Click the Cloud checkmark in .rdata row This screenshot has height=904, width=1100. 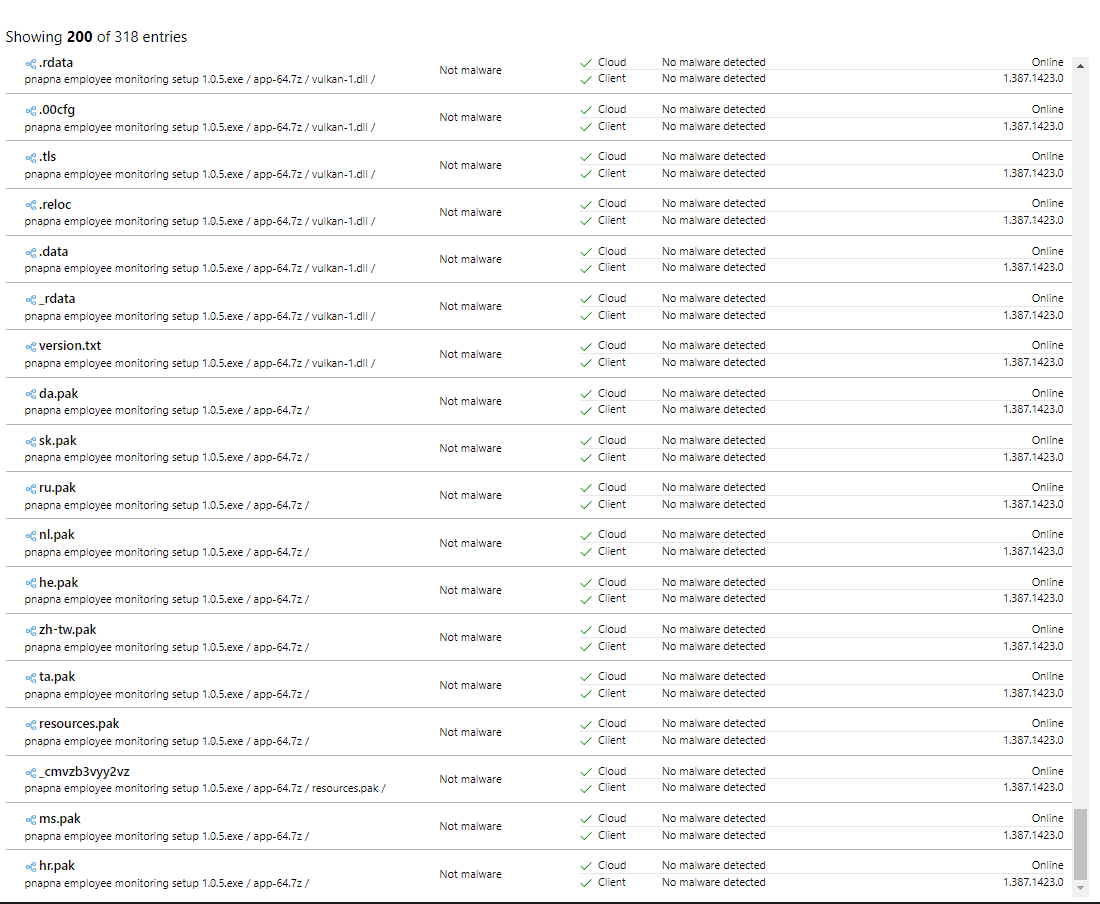point(586,63)
